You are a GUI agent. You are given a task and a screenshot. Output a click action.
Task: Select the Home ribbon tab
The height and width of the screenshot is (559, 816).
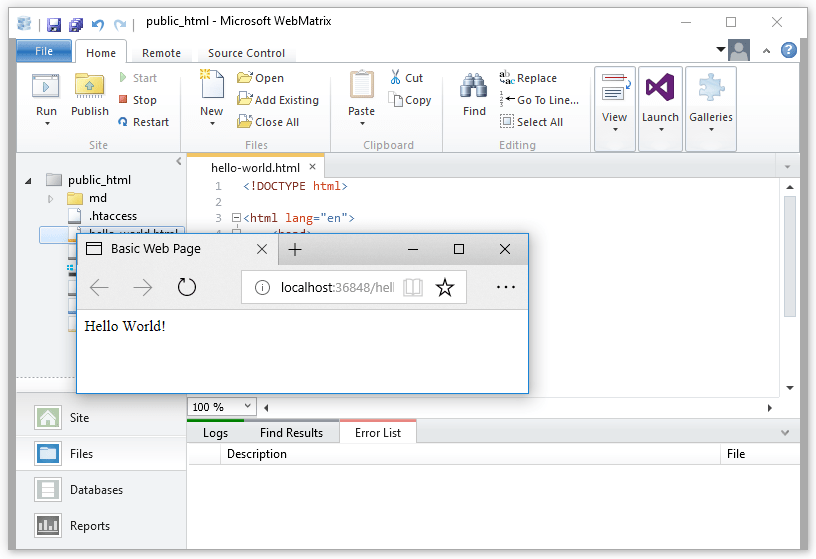click(x=101, y=53)
